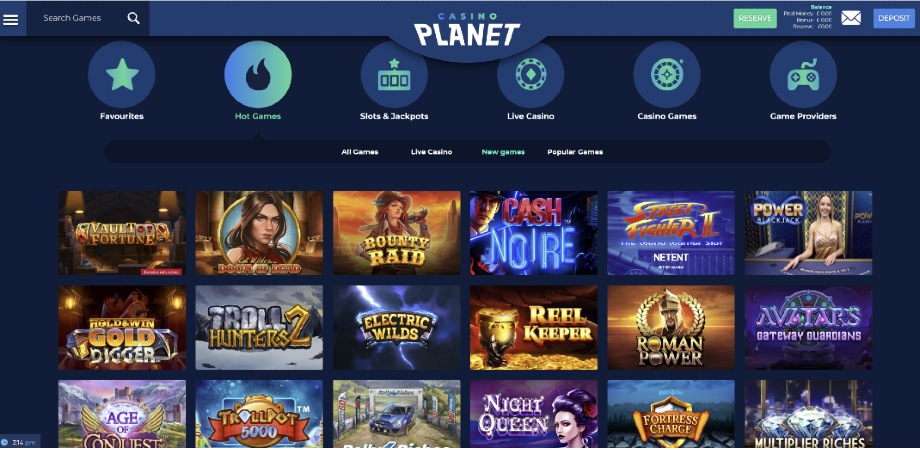
Task: Select the Hot Games flame icon
Action: coord(258,75)
